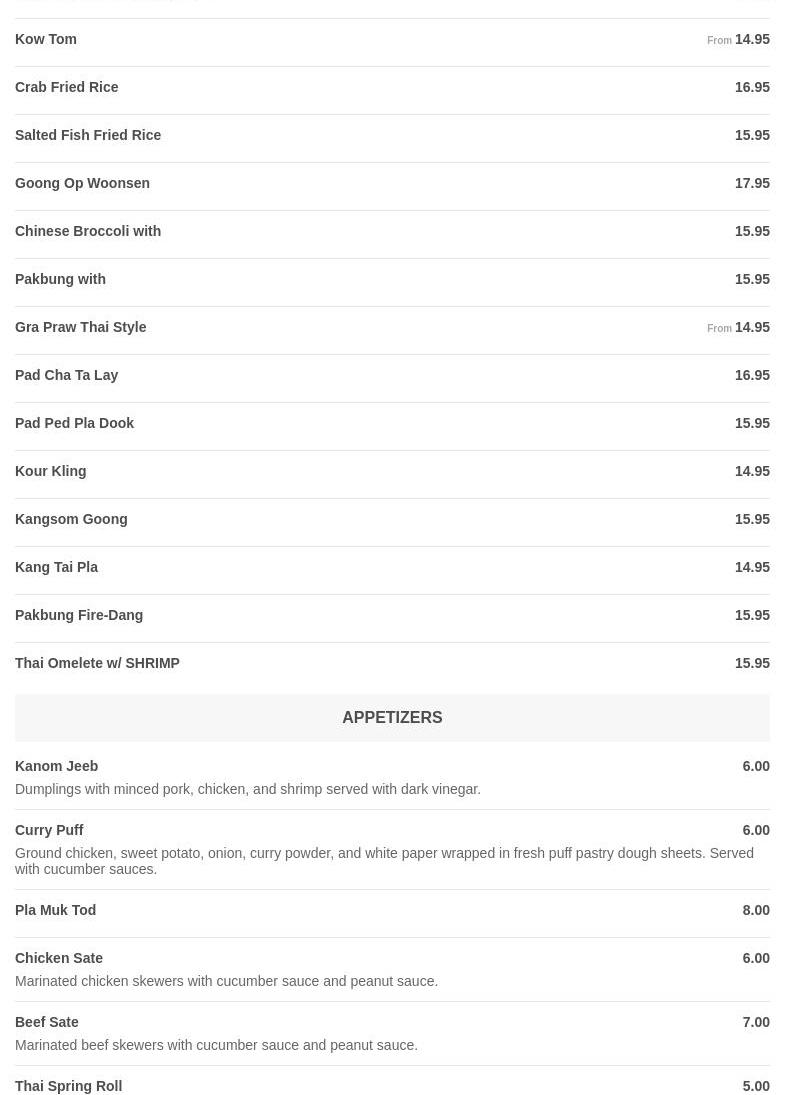Select Thai Omelete w/ SHRIMP
The width and height of the screenshot is (785, 1095).
click(x=97, y=663)
